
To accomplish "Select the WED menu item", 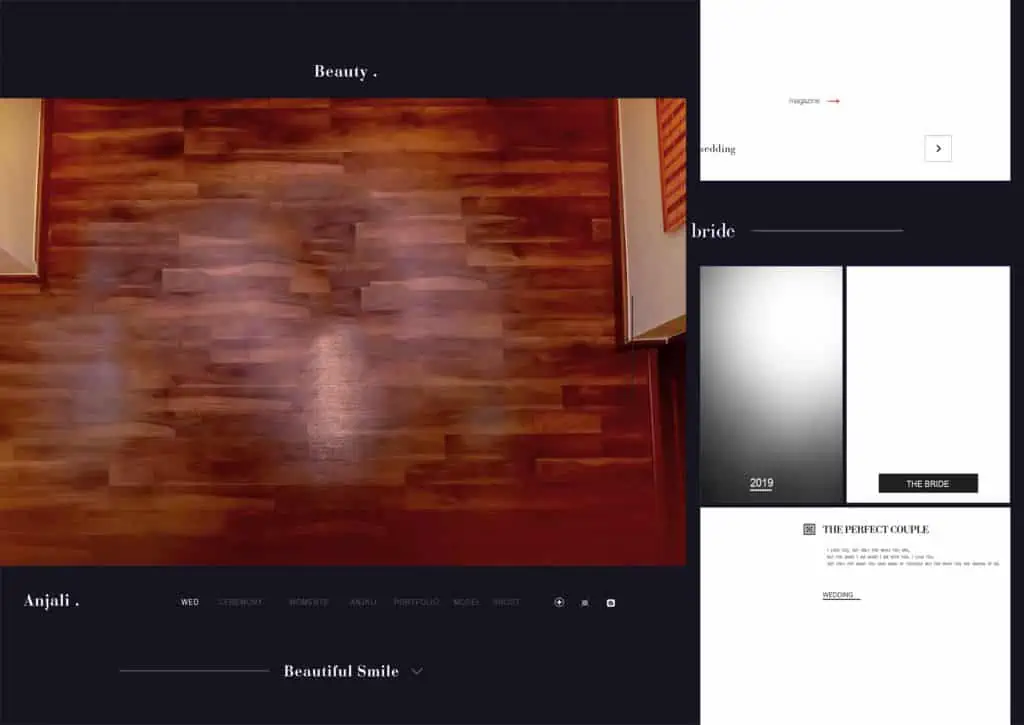I will point(190,602).
